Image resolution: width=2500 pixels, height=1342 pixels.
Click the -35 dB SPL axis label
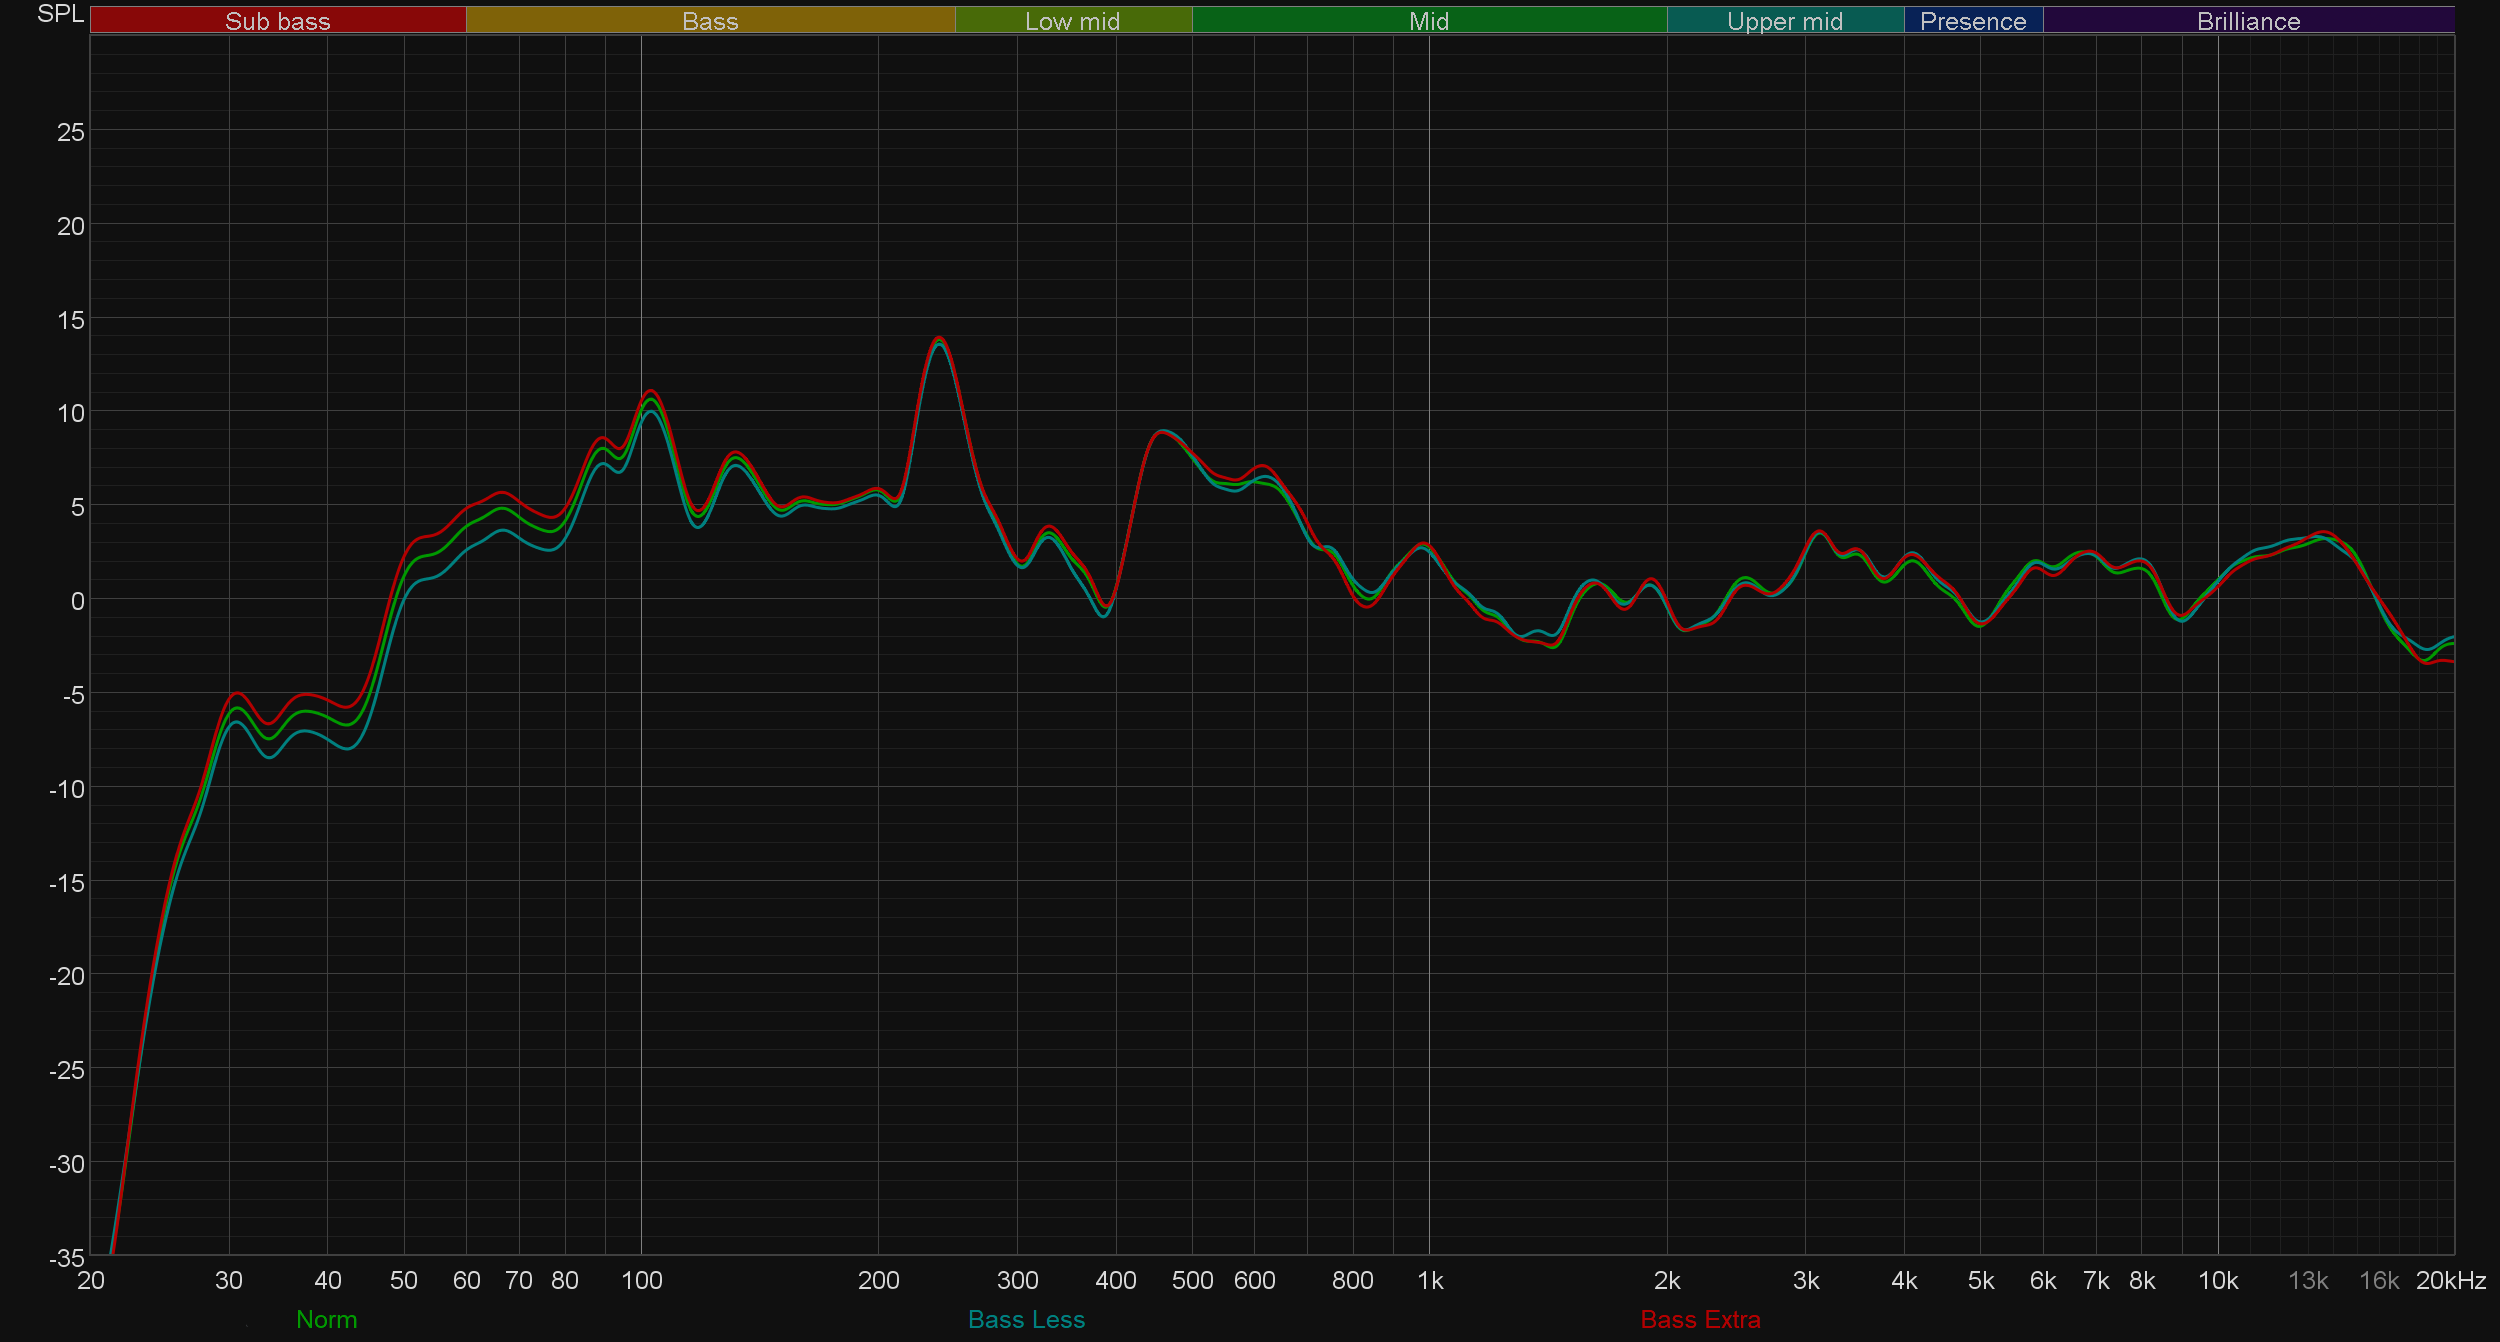click(67, 1257)
